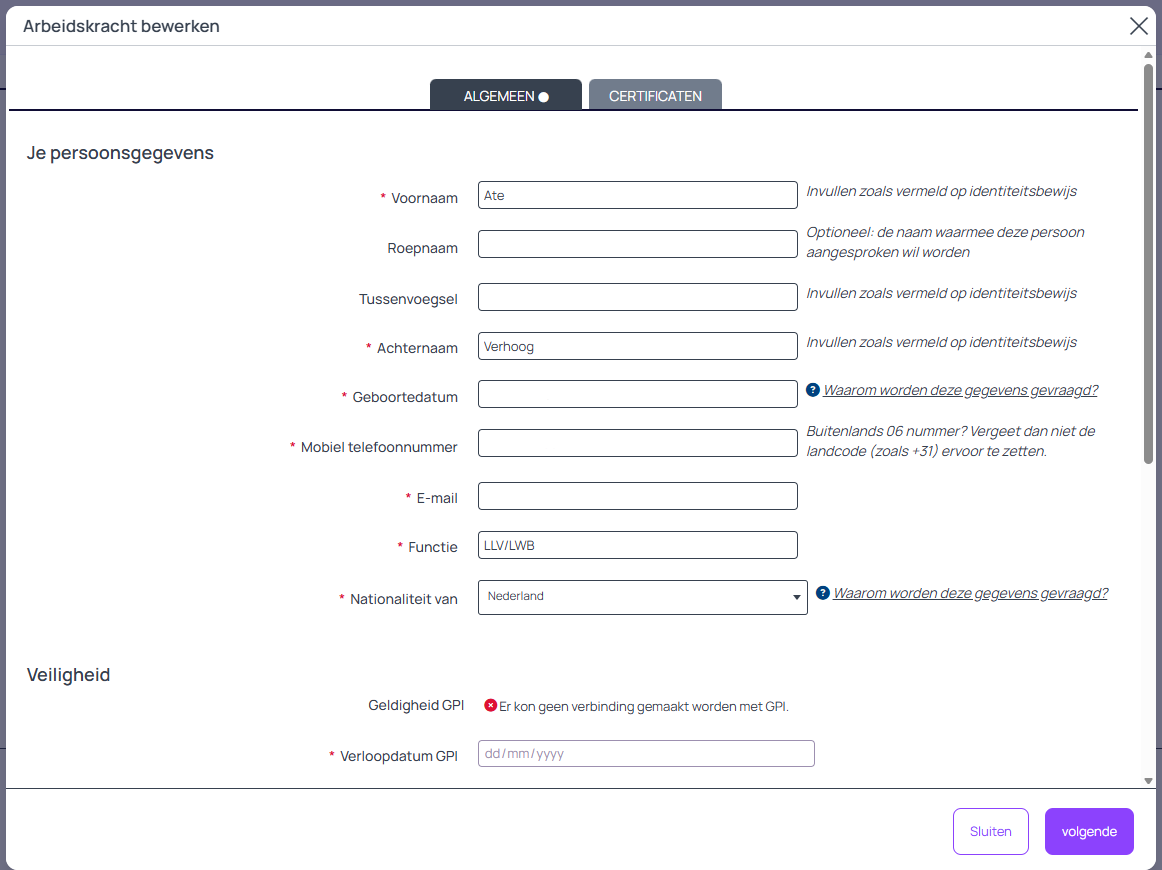Close the Arbeidskracht bewerken dialog with X
1162x870 pixels.
click(x=1138, y=26)
